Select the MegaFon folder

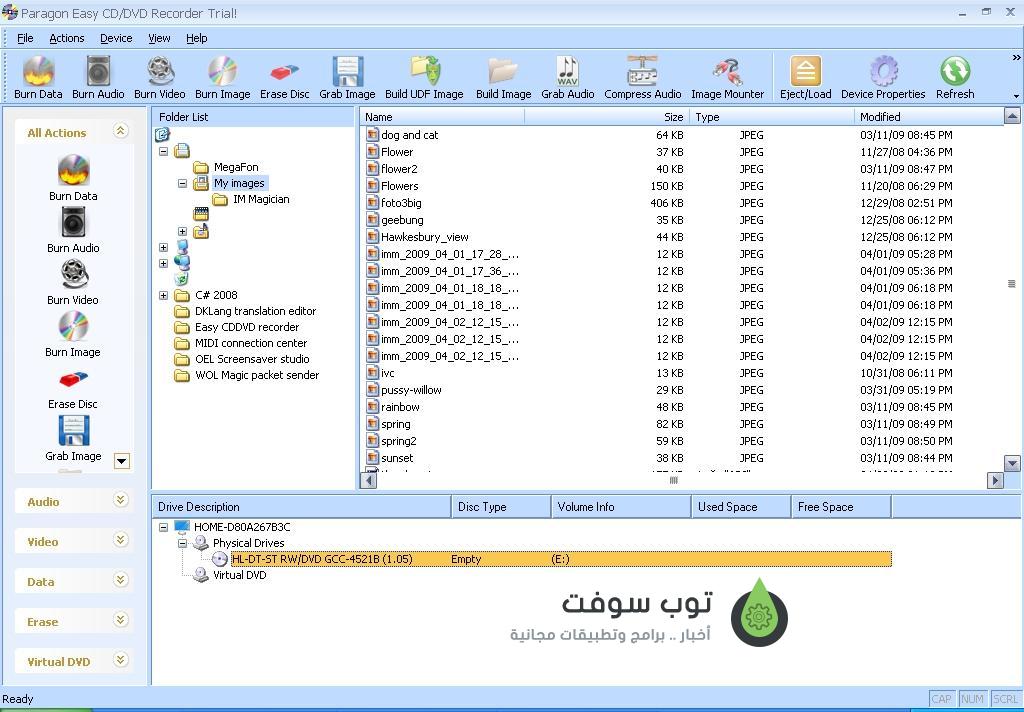pyautogui.click(x=236, y=167)
